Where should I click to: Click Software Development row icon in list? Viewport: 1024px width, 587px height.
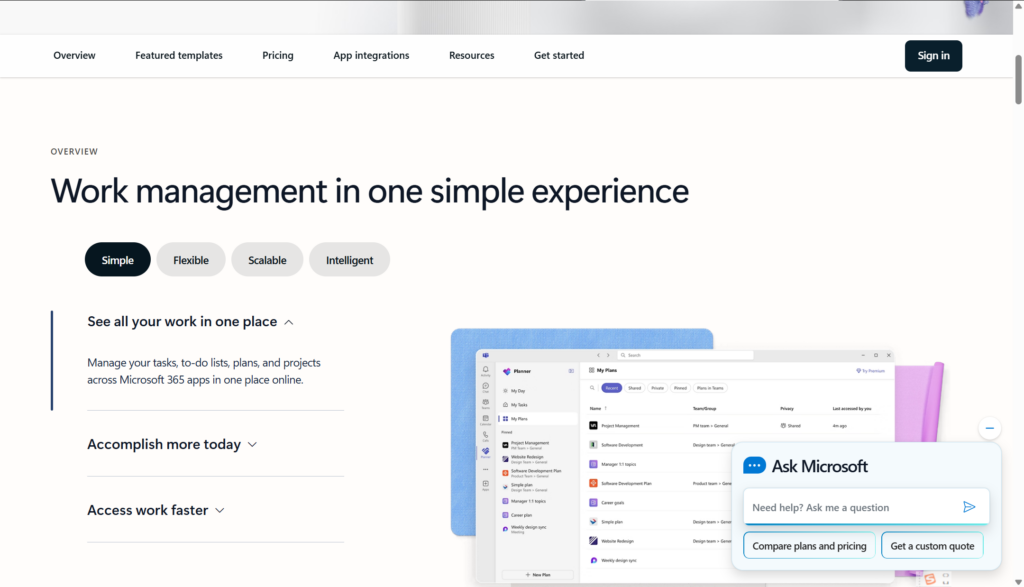[593, 445]
